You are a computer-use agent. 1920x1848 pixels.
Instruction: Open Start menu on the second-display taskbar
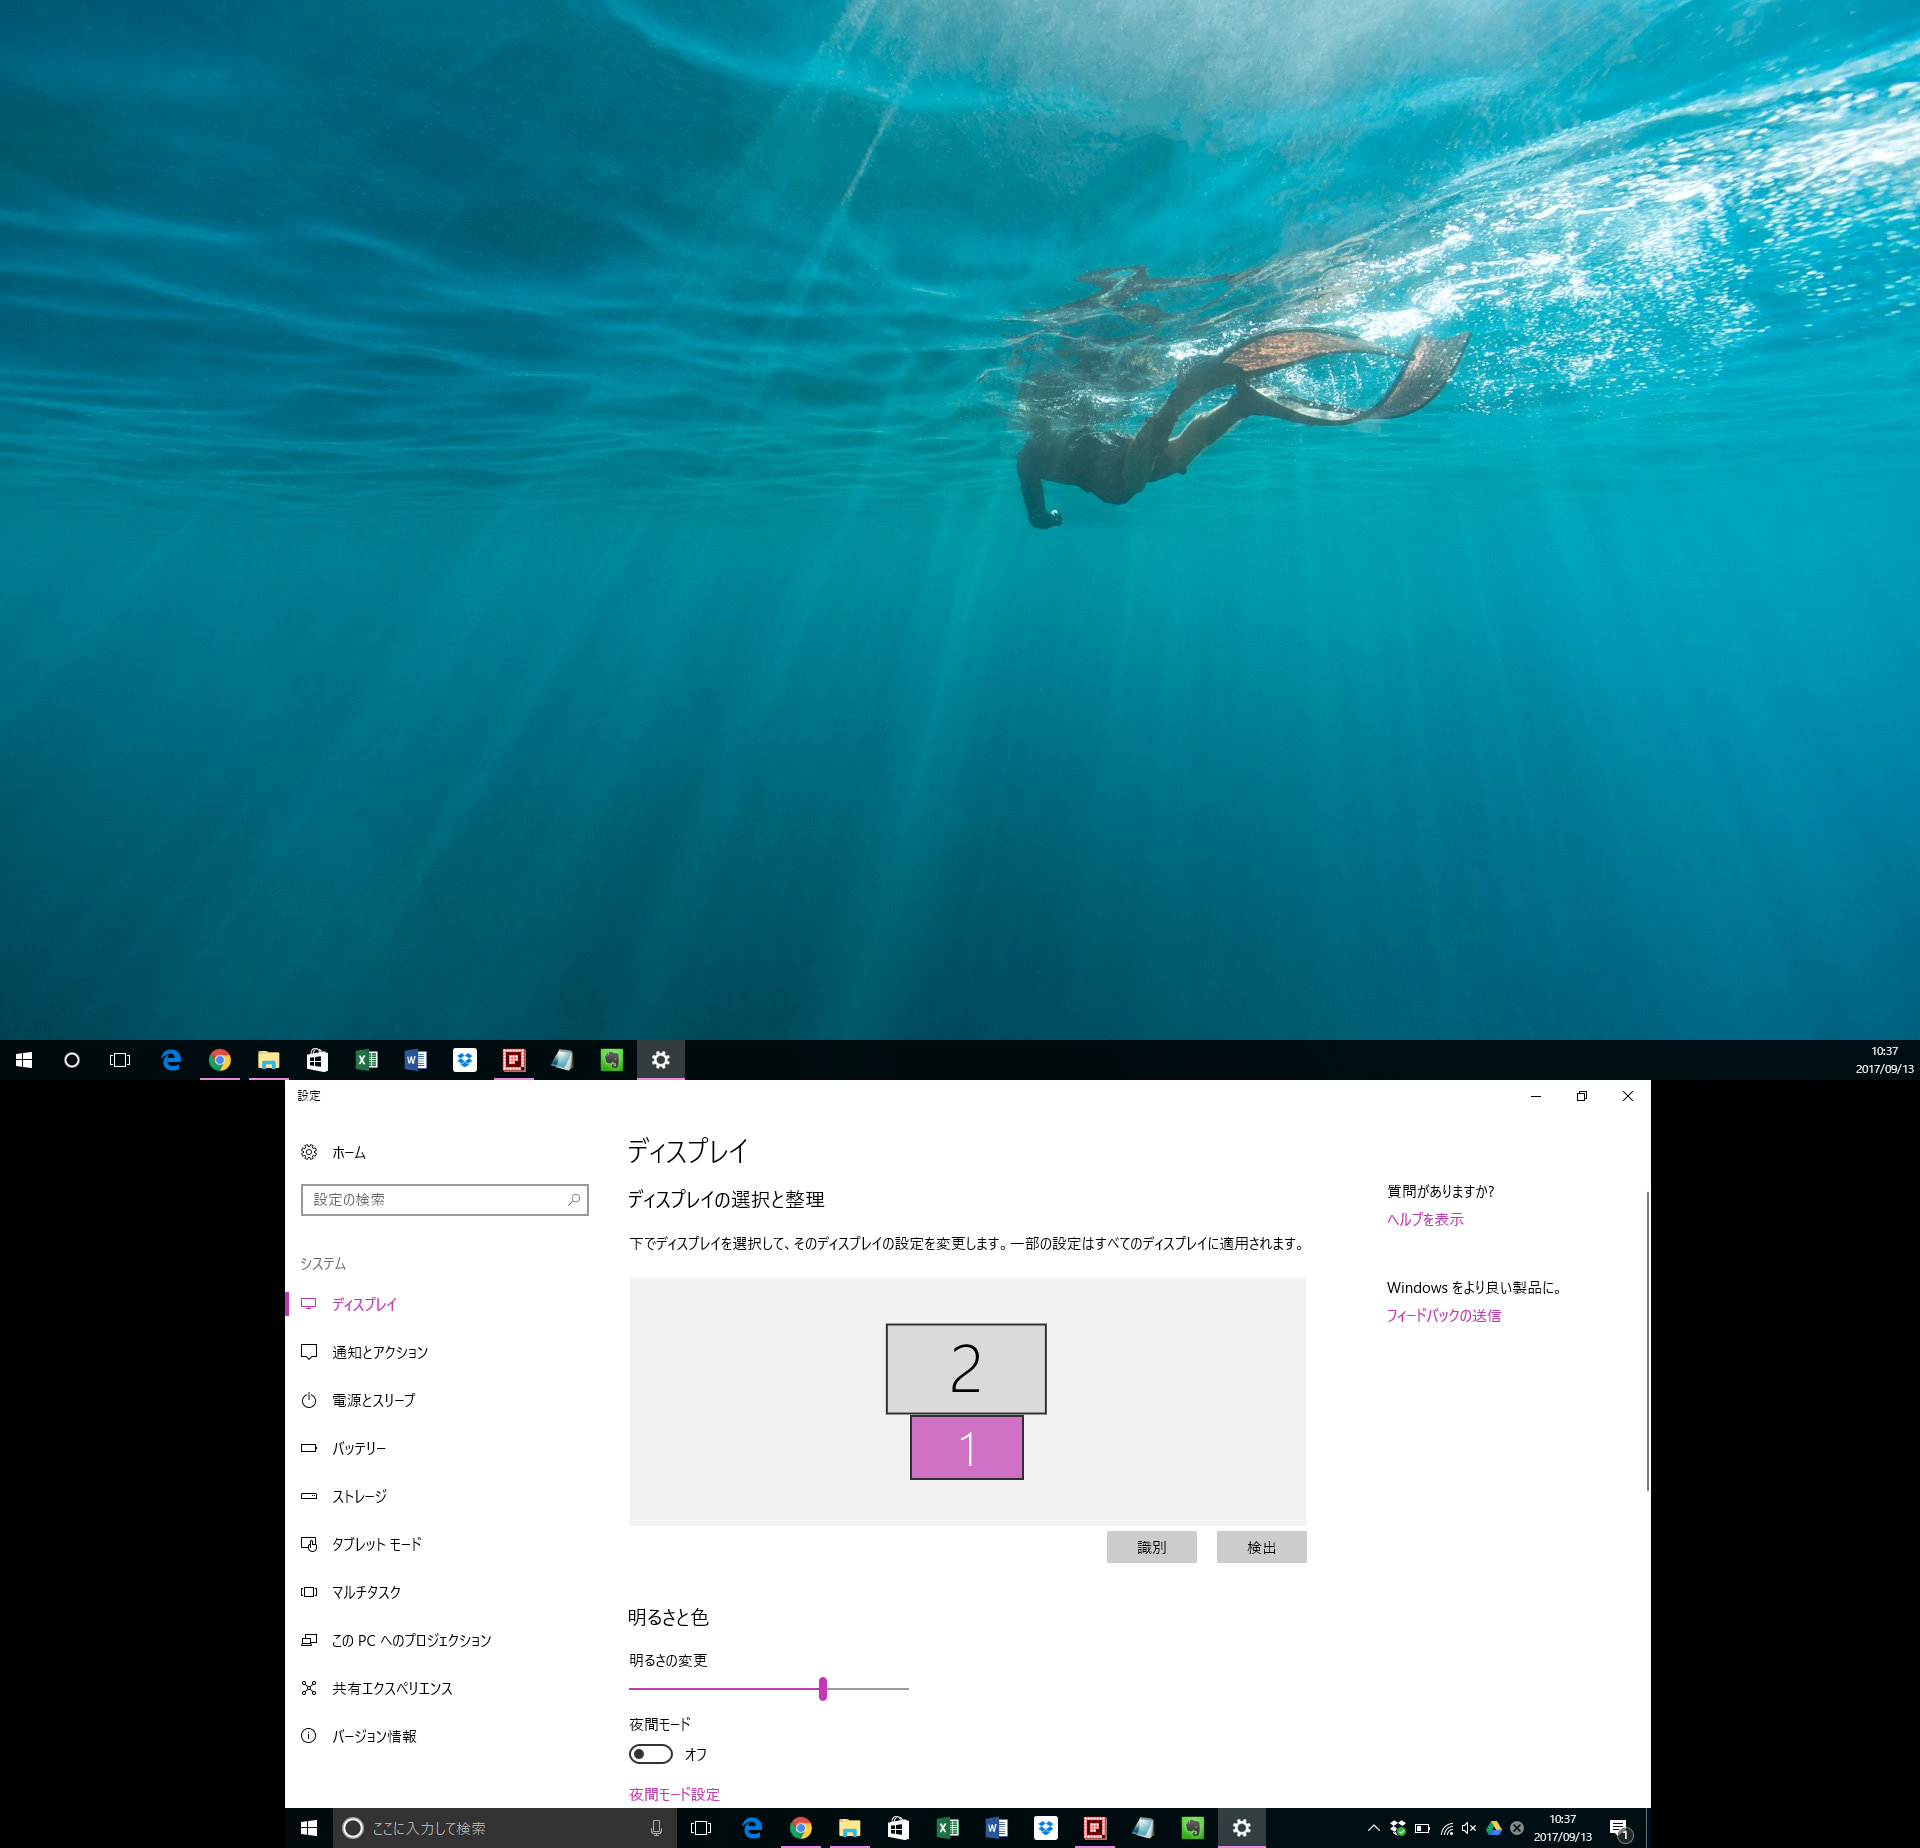pyautogui.click(x=24, y=1060)
